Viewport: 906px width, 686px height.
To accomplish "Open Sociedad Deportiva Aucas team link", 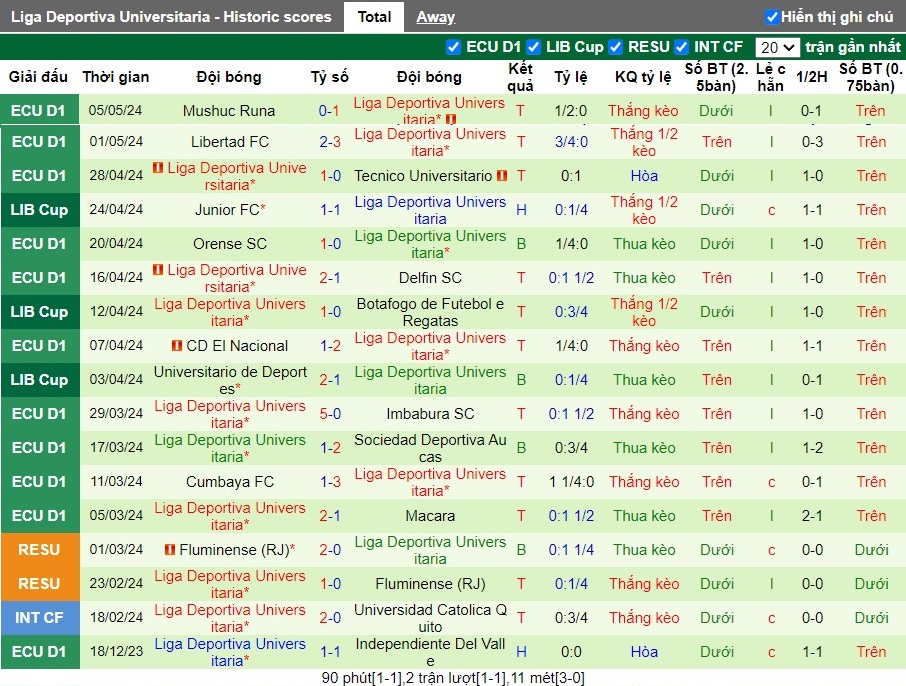I will point(430,448).
